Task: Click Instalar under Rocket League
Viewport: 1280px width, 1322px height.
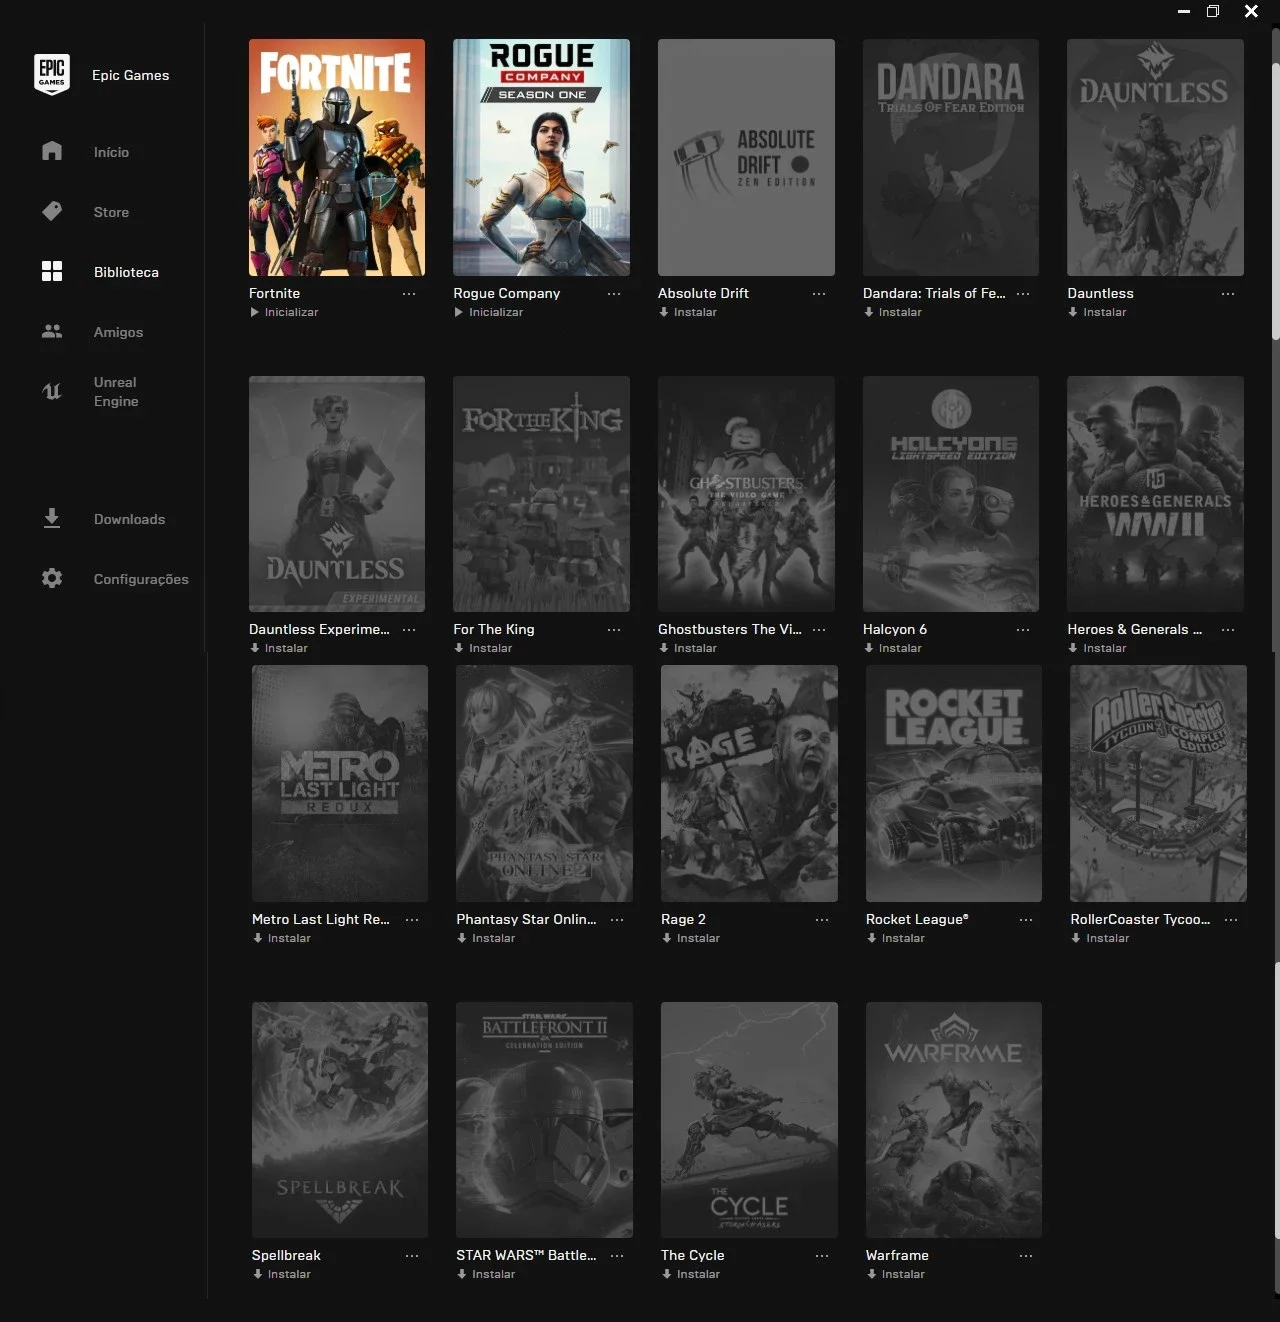Action: click(903, 938)
